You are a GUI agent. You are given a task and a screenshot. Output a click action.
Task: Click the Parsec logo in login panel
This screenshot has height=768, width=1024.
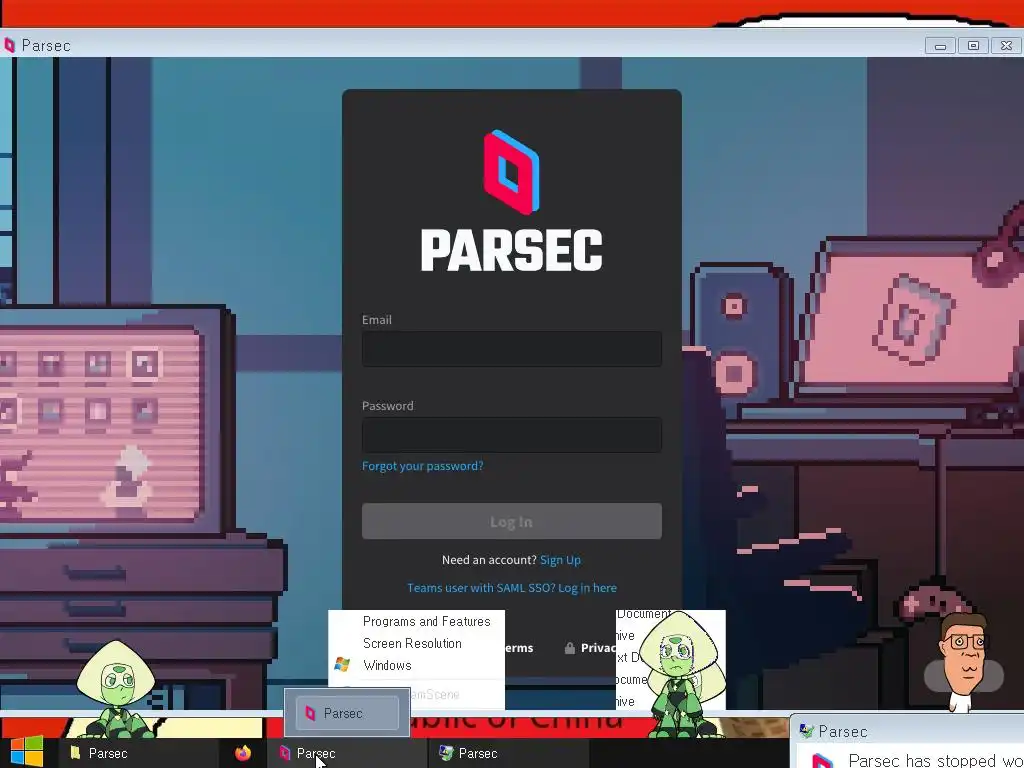click(511, 200)
